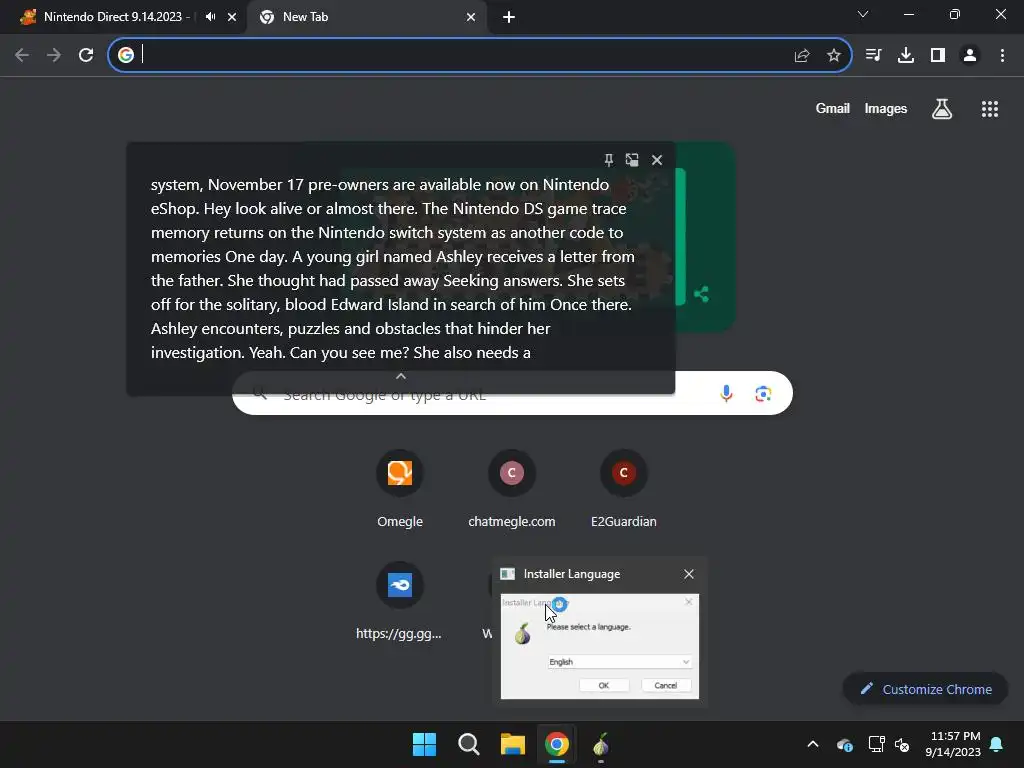This screenshot has height=768, width=1024.
Task: Open Windows taskbar search
Action: tap(469, 744)
